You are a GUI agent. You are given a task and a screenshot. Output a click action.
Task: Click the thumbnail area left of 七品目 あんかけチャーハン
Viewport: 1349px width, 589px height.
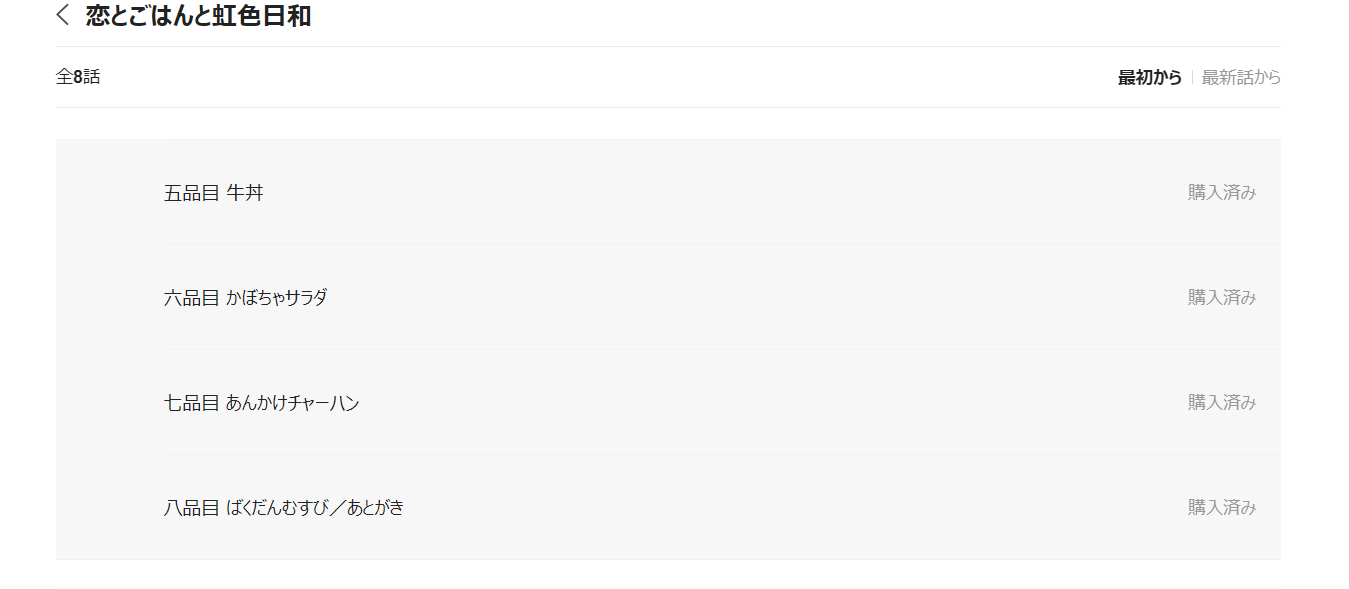click(x=110, y=403)
